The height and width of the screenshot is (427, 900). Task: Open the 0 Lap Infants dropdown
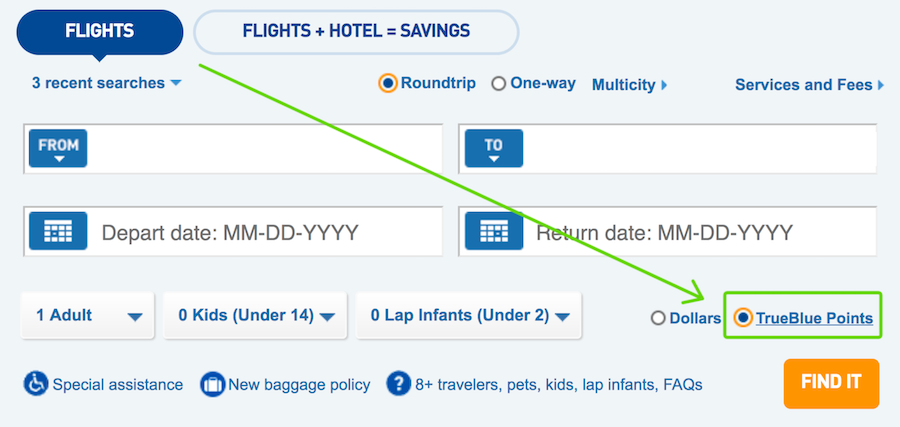pos(469,315)
